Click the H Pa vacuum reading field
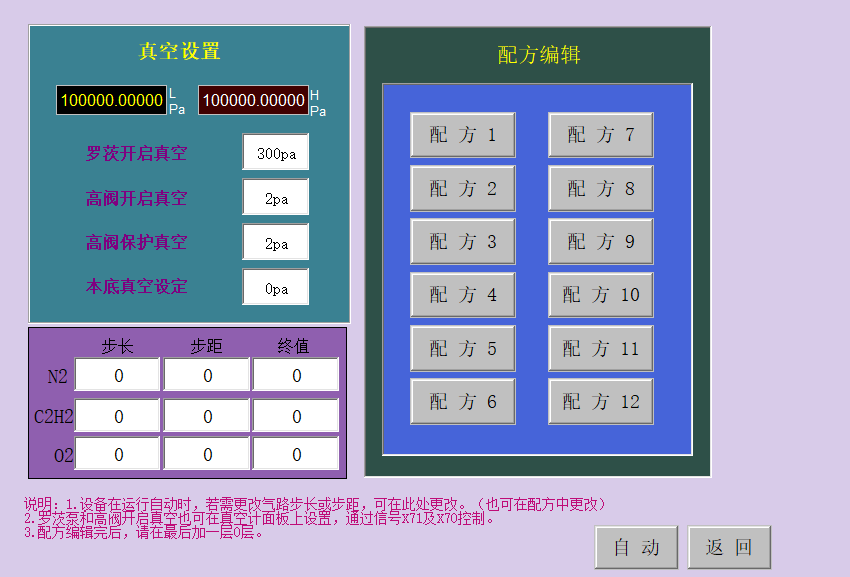Image resolution: width=850 pixels, height=577 pixels. (x=253, y=100)
